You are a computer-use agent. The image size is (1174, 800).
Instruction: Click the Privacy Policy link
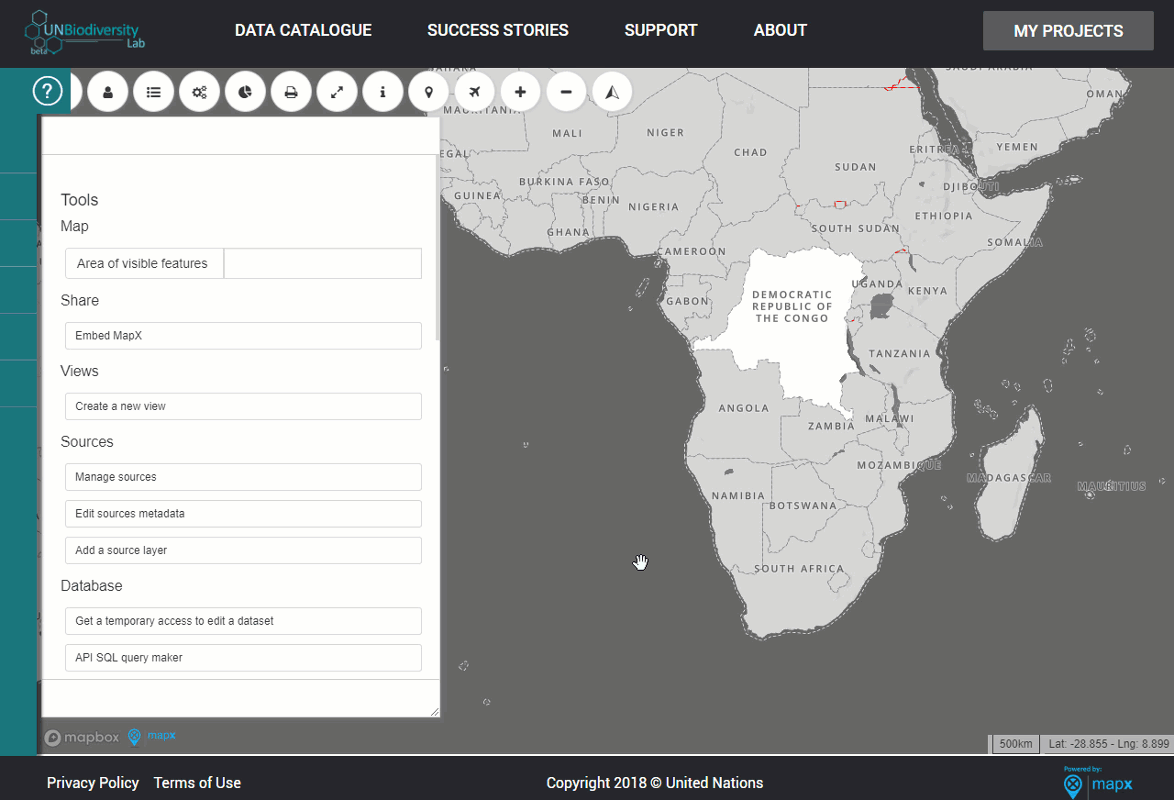[x=93, y=783]
